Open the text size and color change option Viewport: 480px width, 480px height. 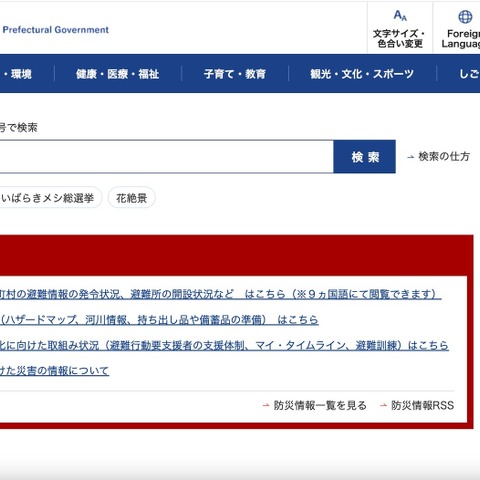[400, 28]
